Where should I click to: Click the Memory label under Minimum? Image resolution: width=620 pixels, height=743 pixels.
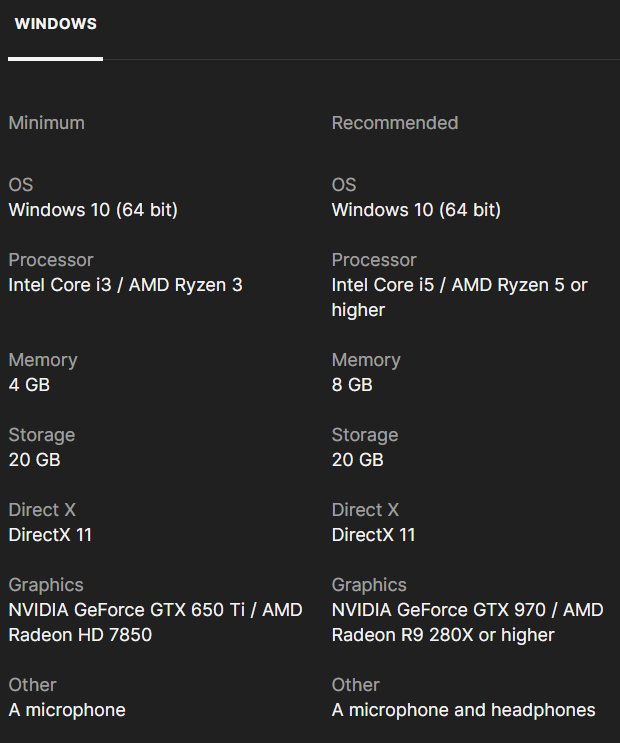click(42, 360)
